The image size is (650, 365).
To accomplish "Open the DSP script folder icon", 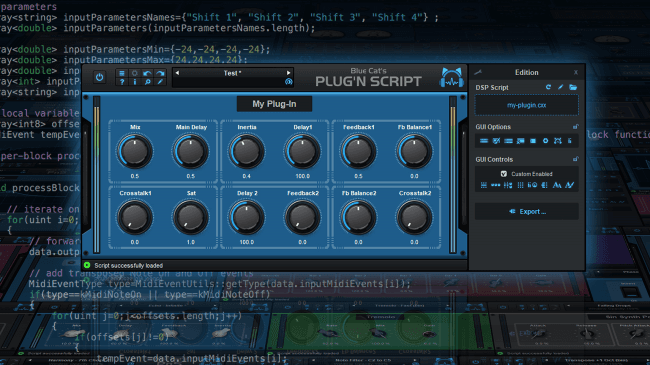I will click(573, 87).
